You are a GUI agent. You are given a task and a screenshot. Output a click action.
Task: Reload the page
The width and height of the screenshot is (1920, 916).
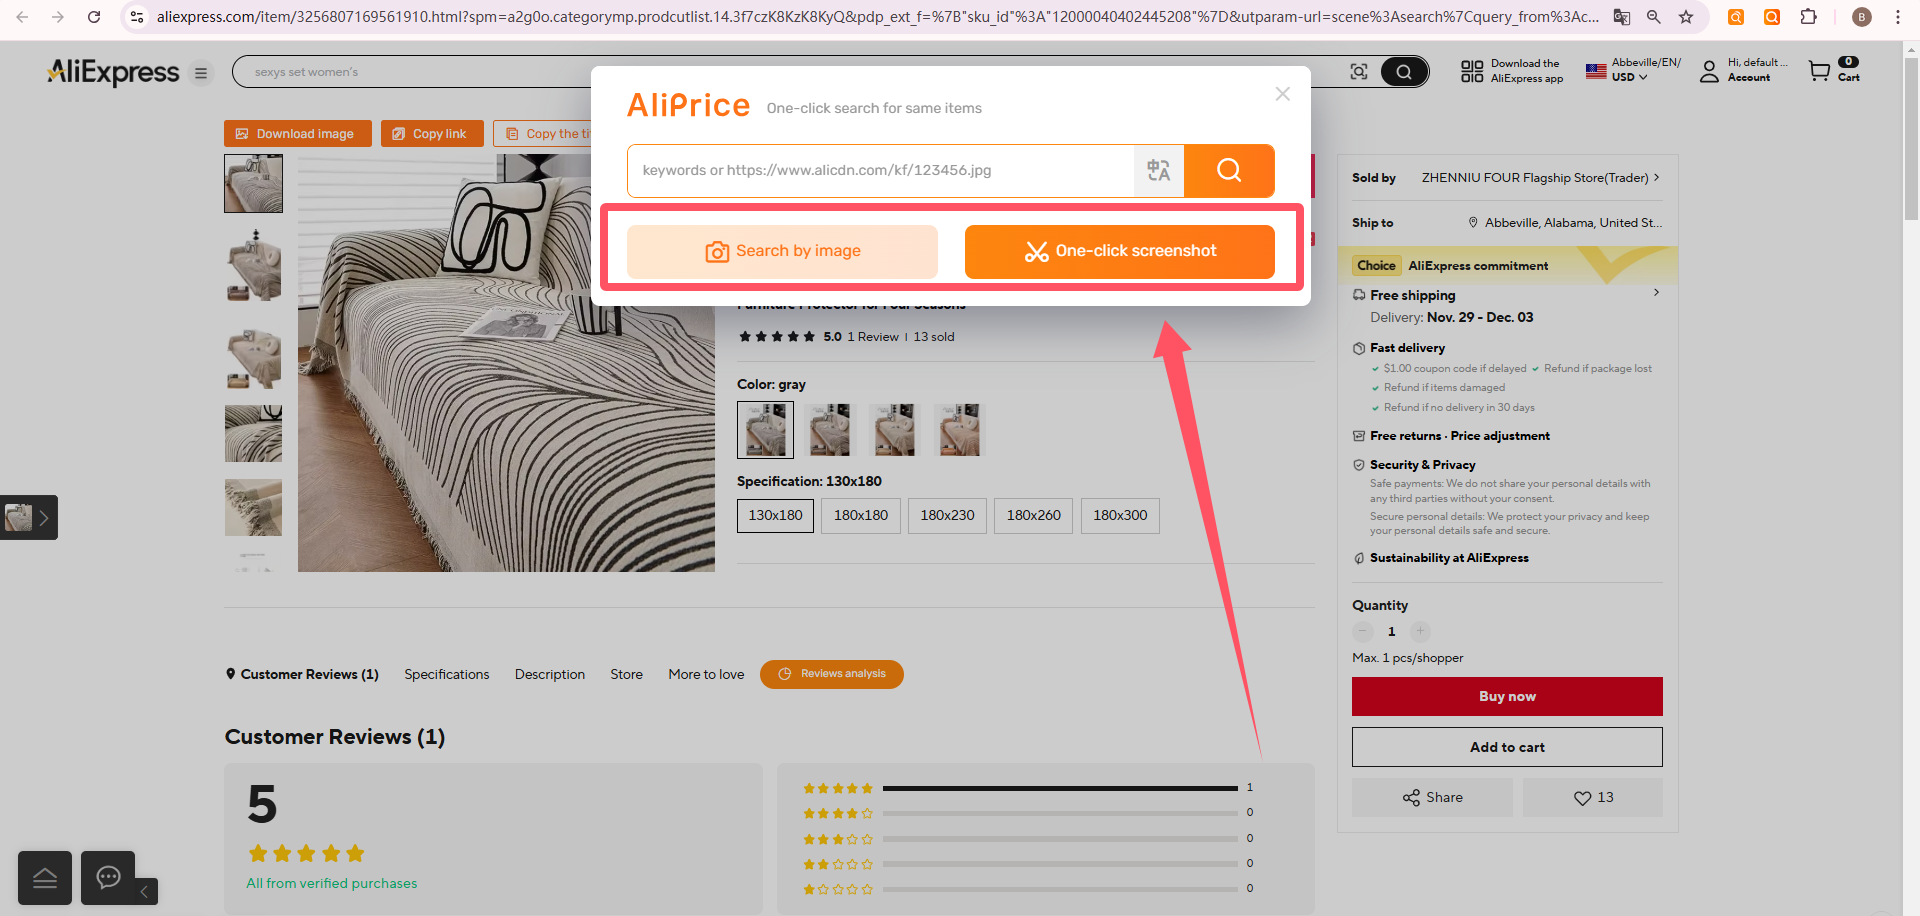coord(94,17)
